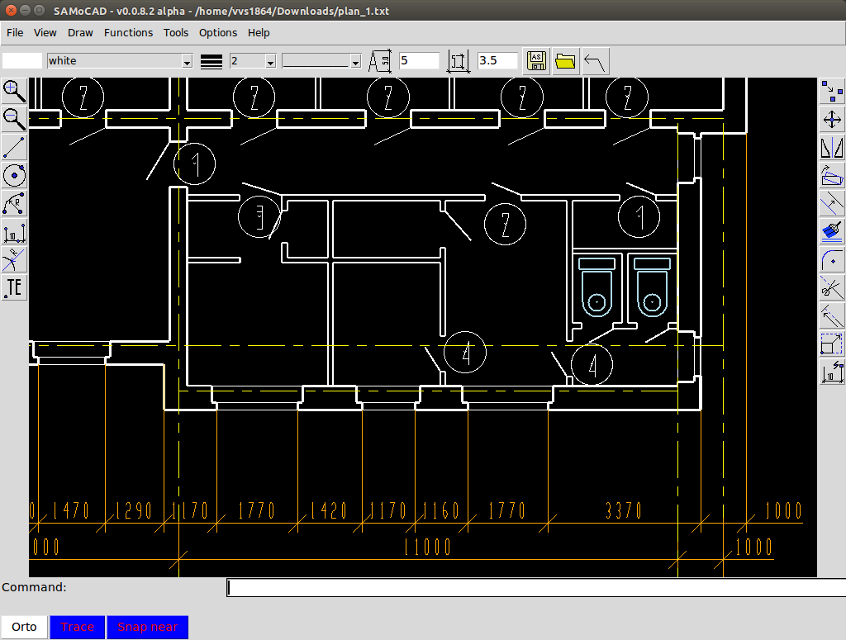The width and height of the screenshot is (846, 640).
Task: Select the Trim scissors tool
Action: pos(831,288)
